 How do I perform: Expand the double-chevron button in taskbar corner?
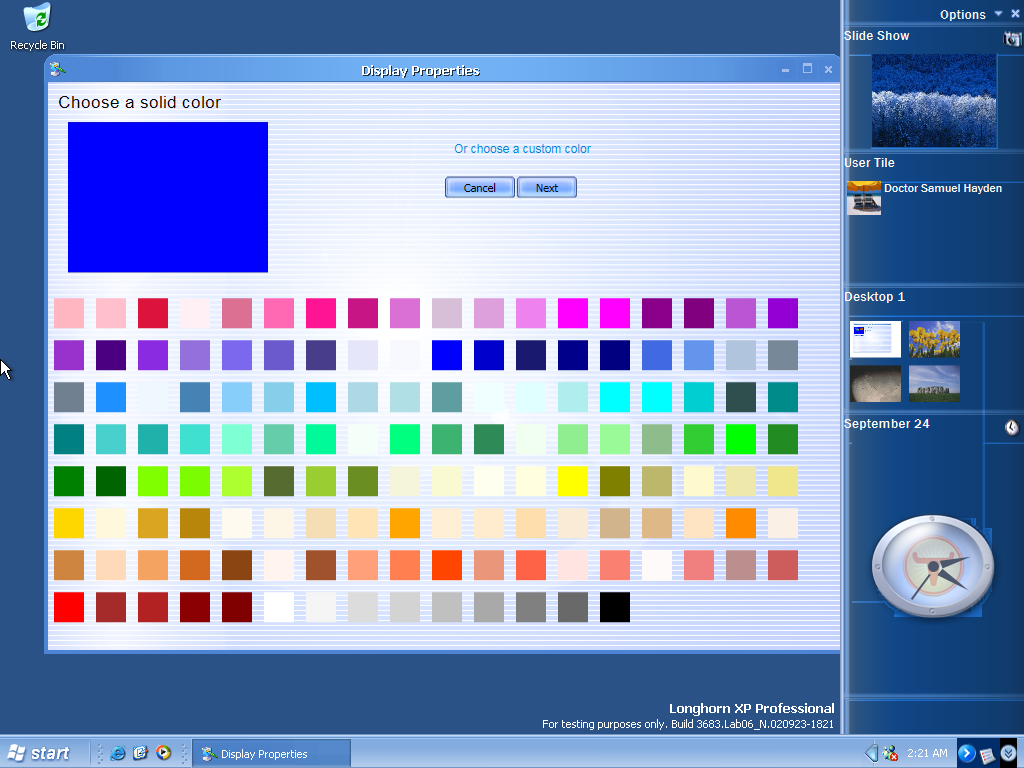tap(1008, 753)
